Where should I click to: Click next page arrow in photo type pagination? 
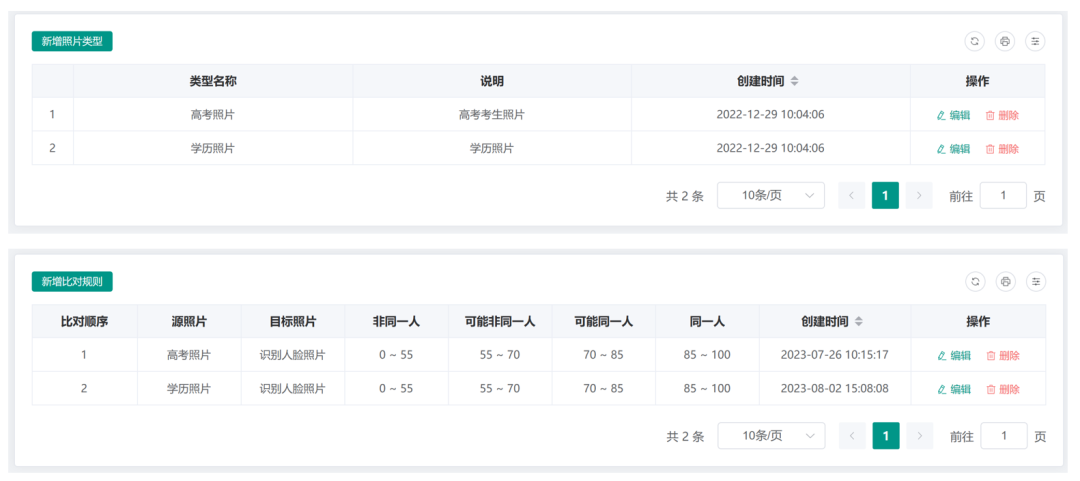[x=919, y=196]
